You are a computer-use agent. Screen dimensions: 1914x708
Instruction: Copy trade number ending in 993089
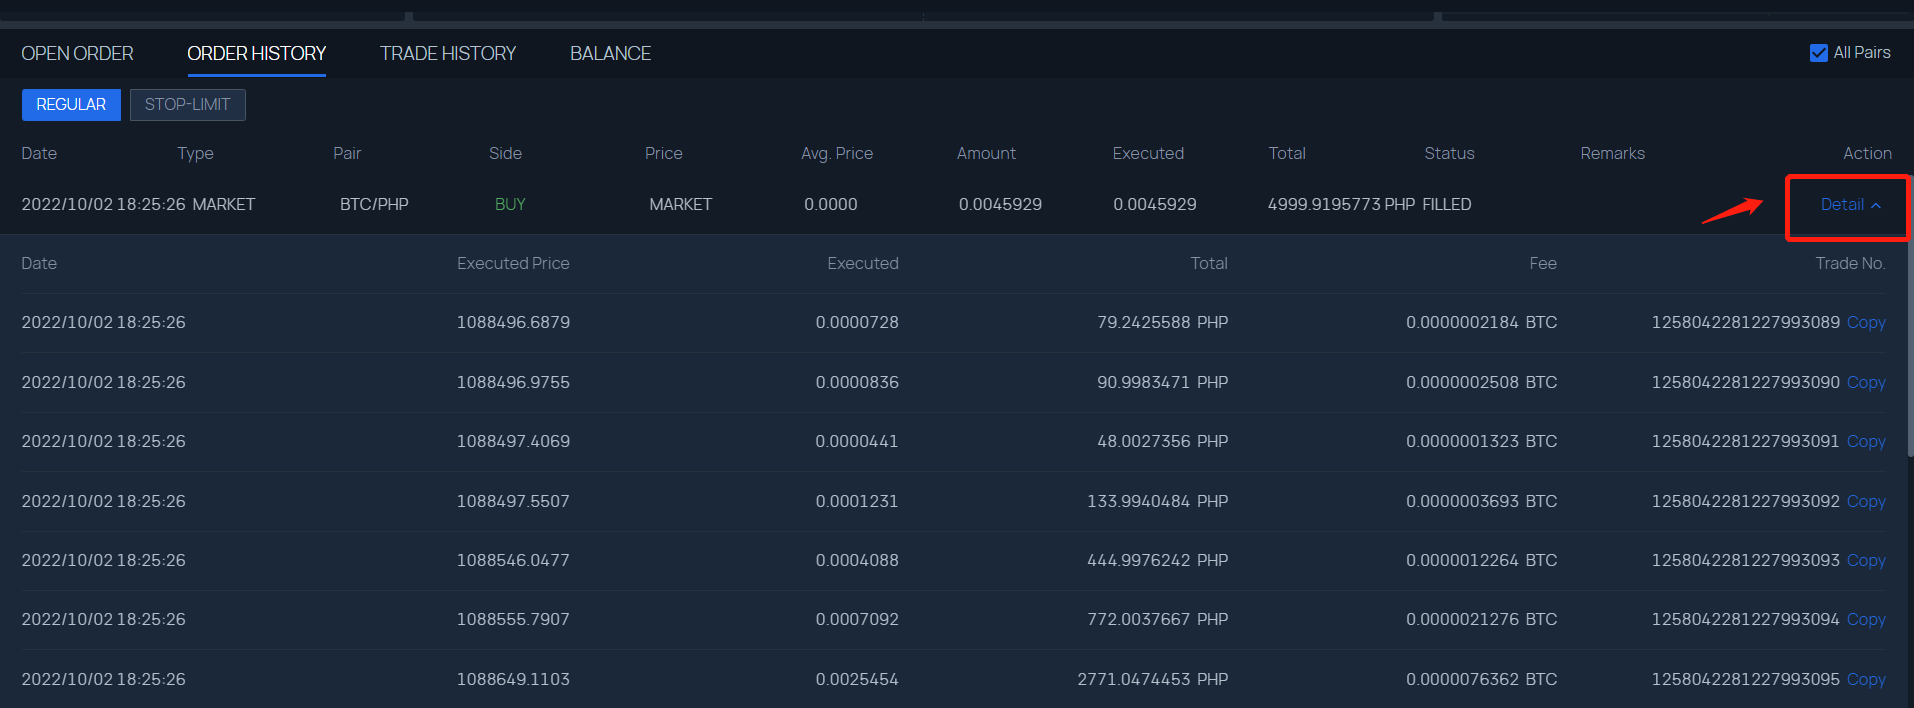(x=1866, y=322)
